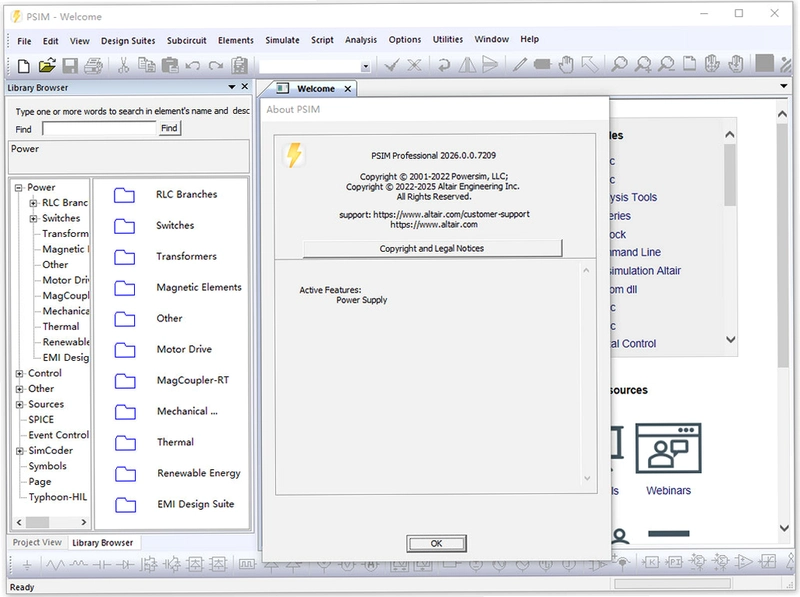Select the Motor Drive folder label
This screenshot has height=597, width=800.
pyautogui.click(x=184, y=350)
